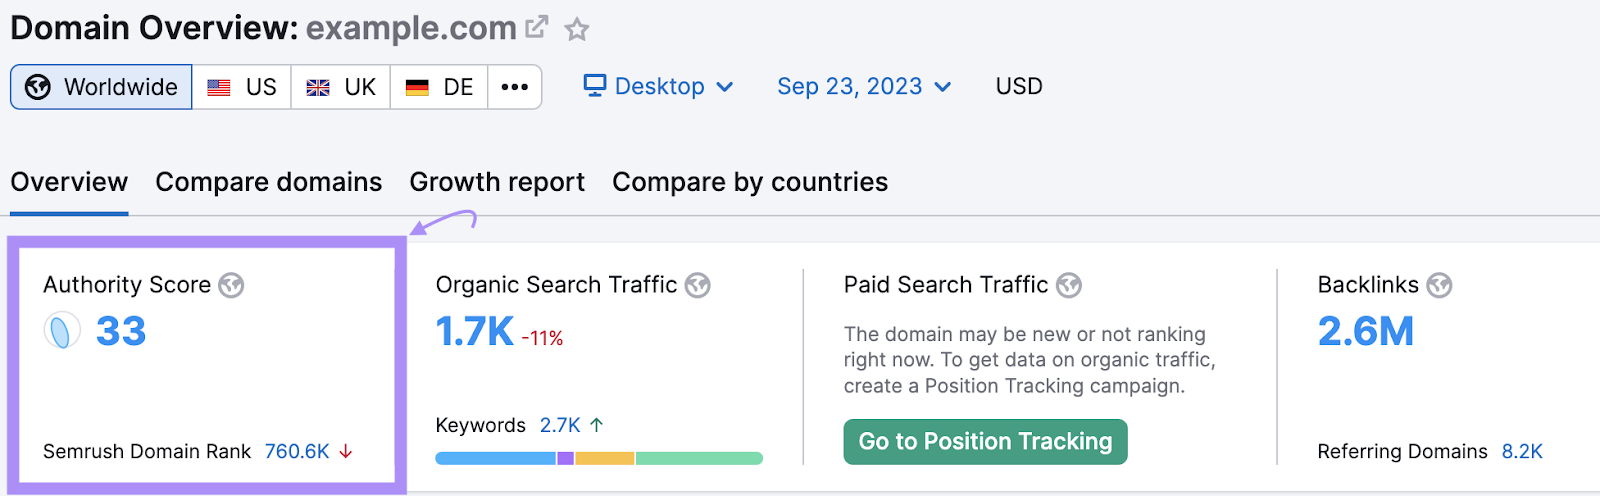The image size is (1600, 496).
Task: Show more countries with ellipsis button
Action: click(x=515, y=87)
